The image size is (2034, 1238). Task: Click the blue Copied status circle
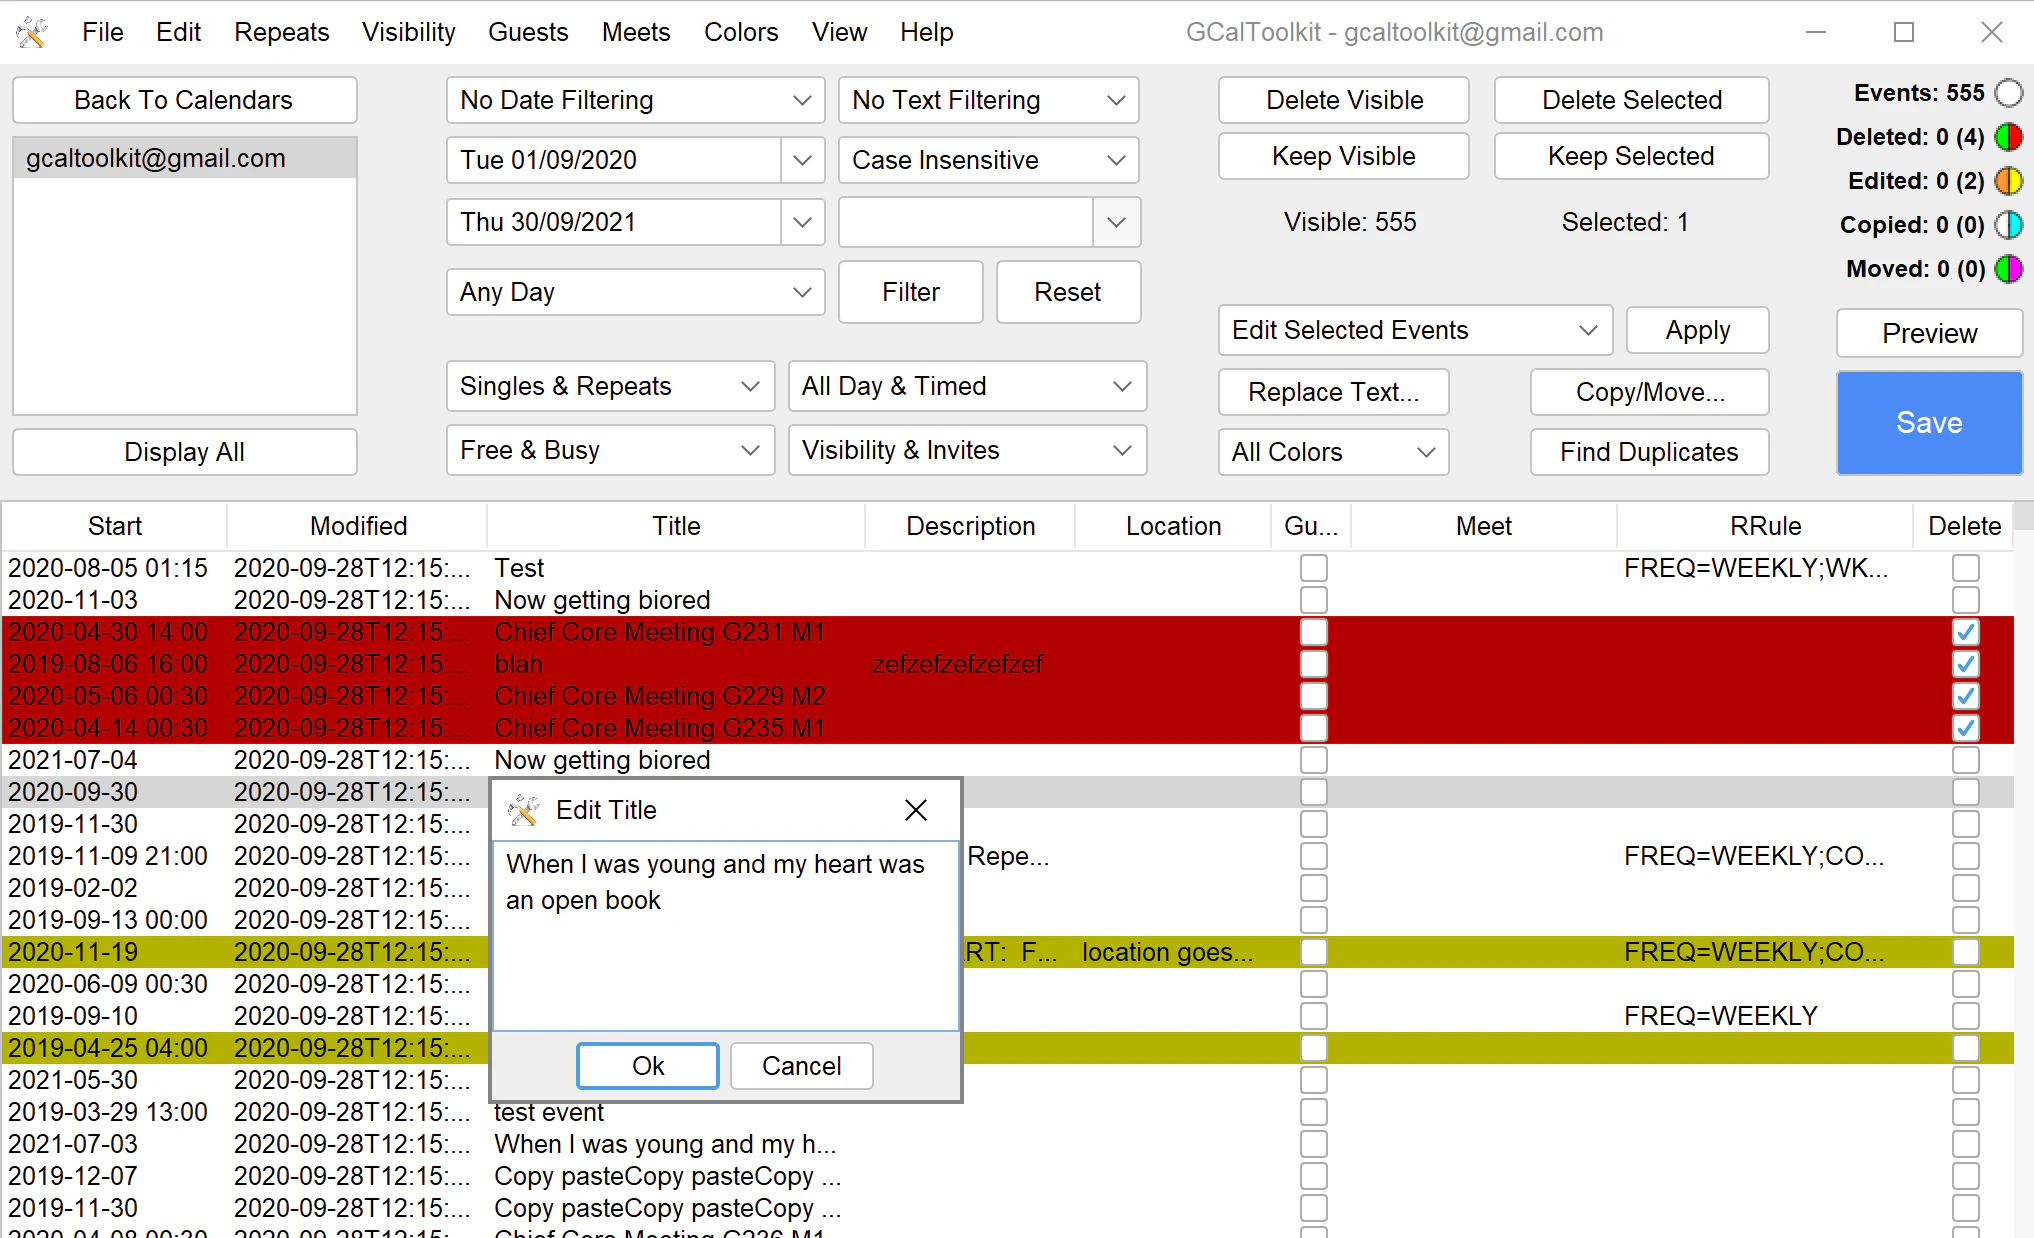pos(2009,225)
